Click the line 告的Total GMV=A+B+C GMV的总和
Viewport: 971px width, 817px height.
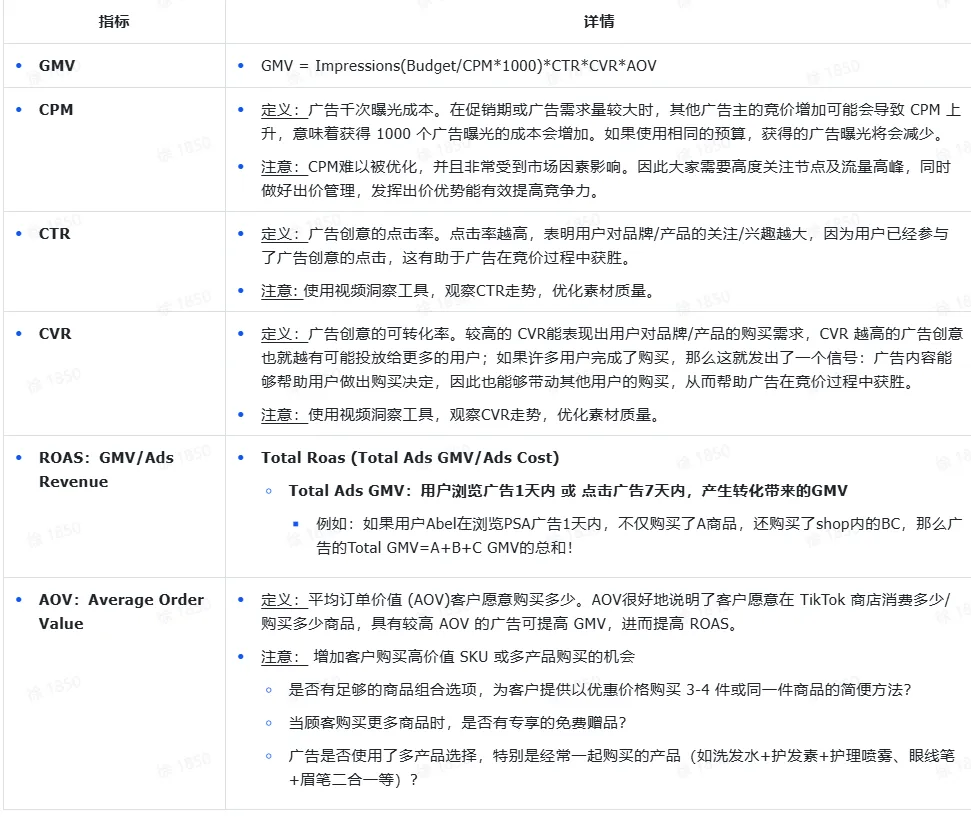point(444,548)
